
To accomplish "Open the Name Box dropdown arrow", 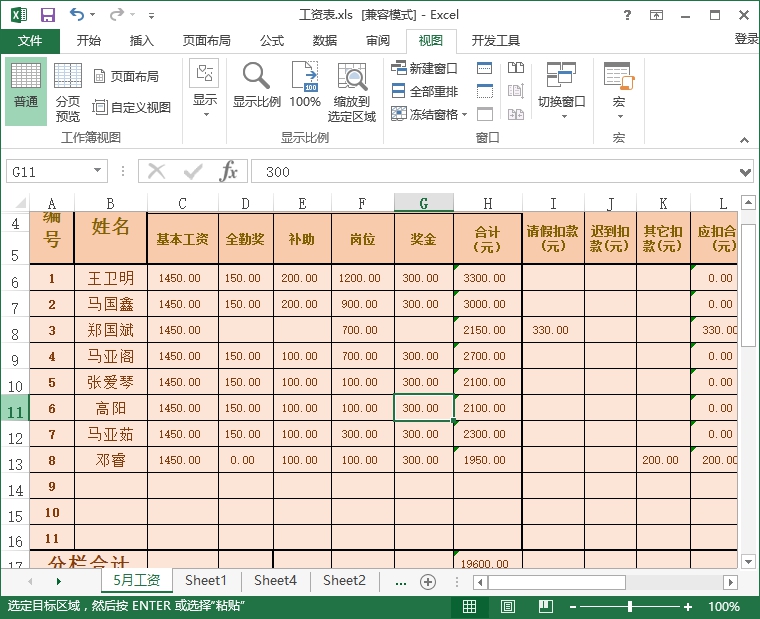I will (97, 171).
